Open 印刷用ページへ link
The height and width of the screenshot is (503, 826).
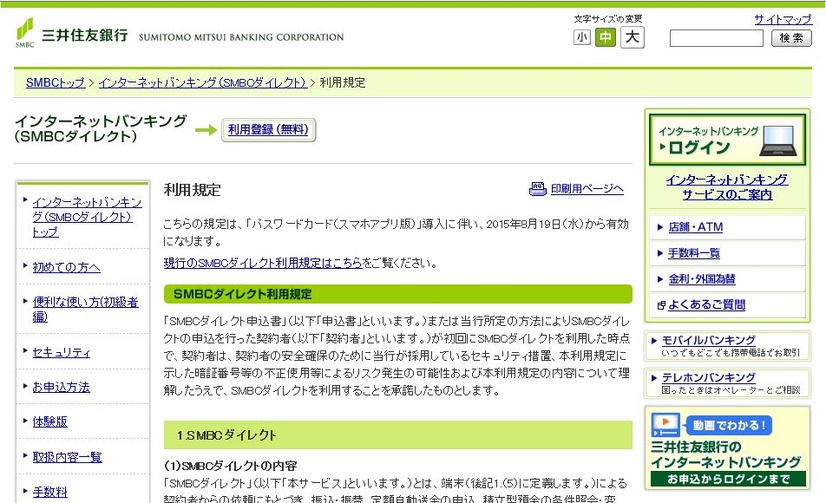pyautogui.click(x=587, y=189)
